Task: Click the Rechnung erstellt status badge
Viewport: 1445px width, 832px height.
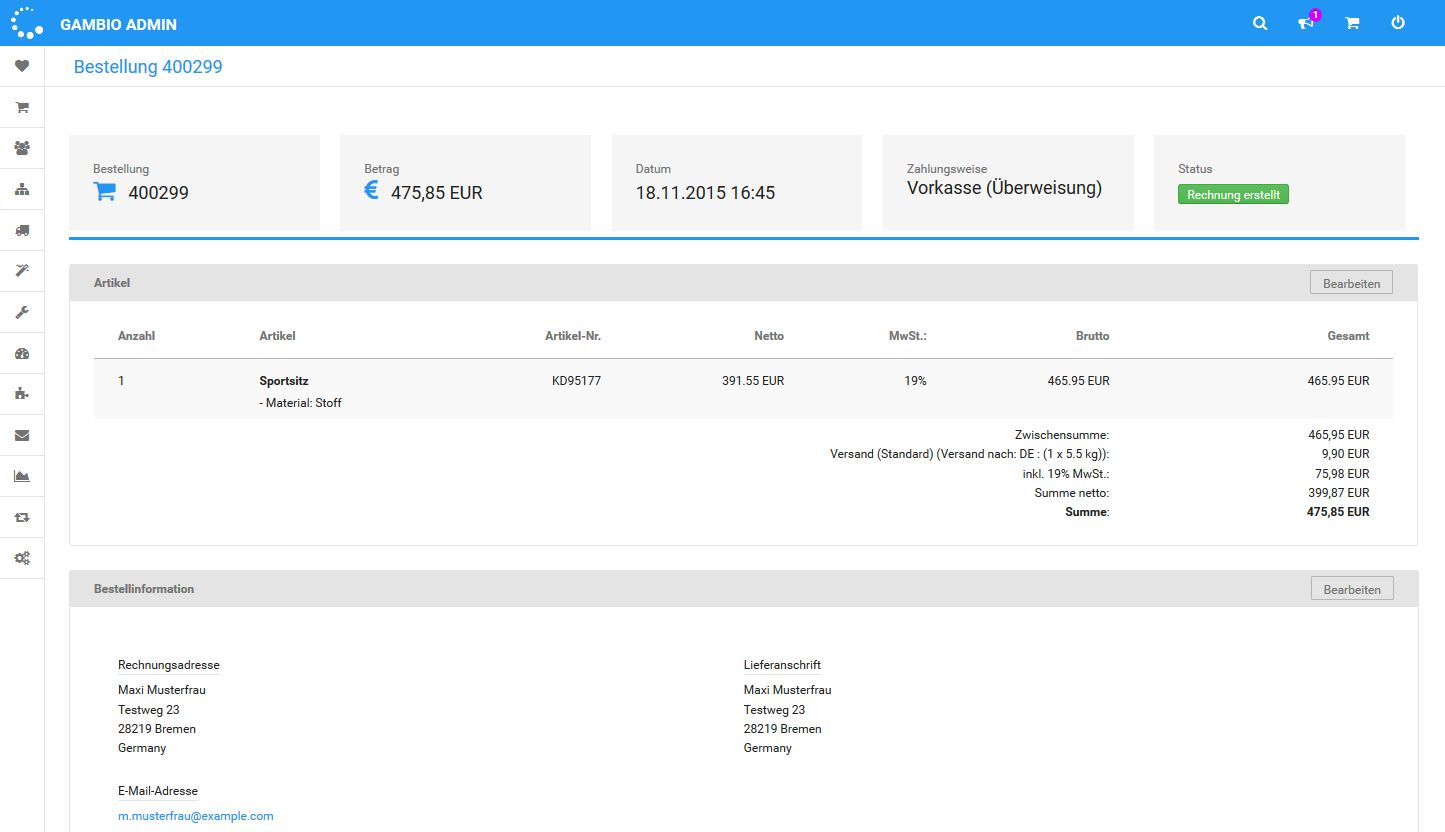Action: click(x=1233, y=195)
